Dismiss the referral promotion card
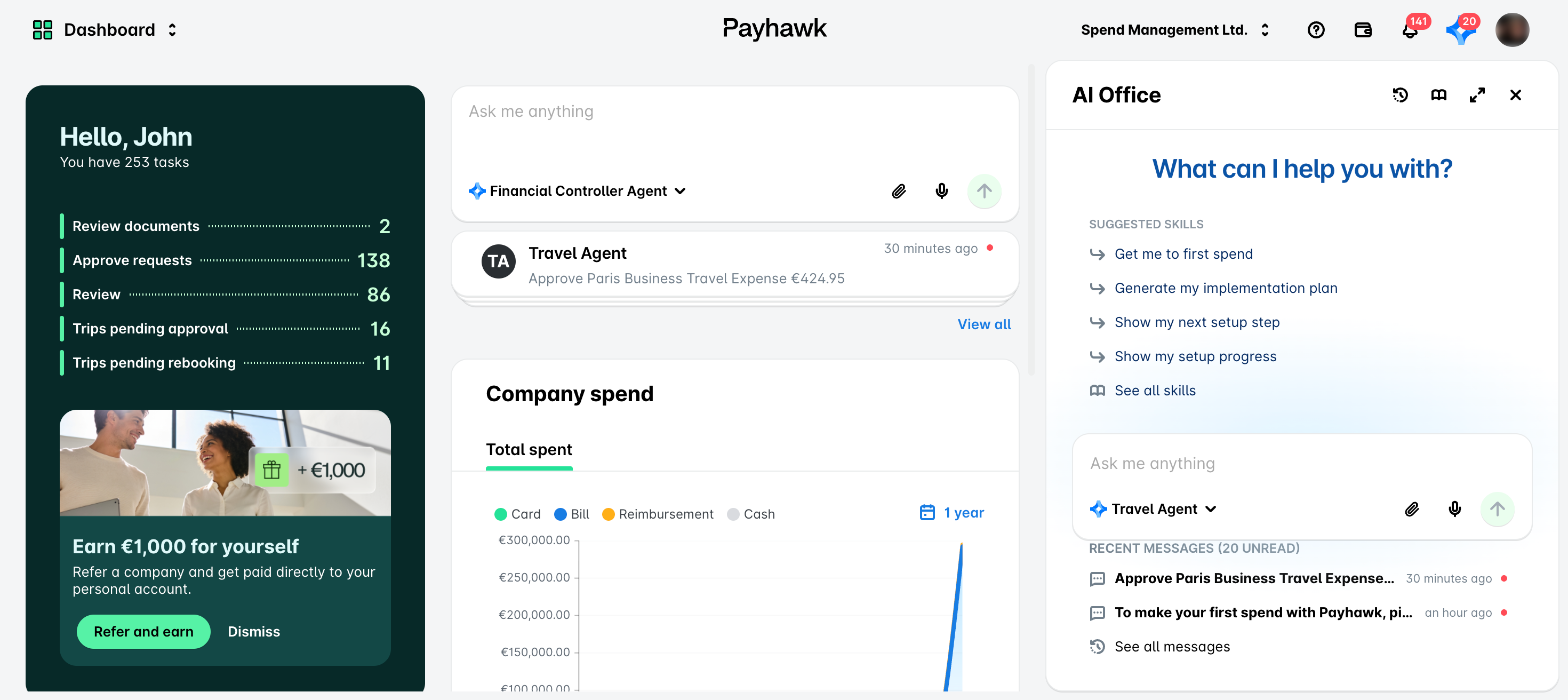 (254, 632)
